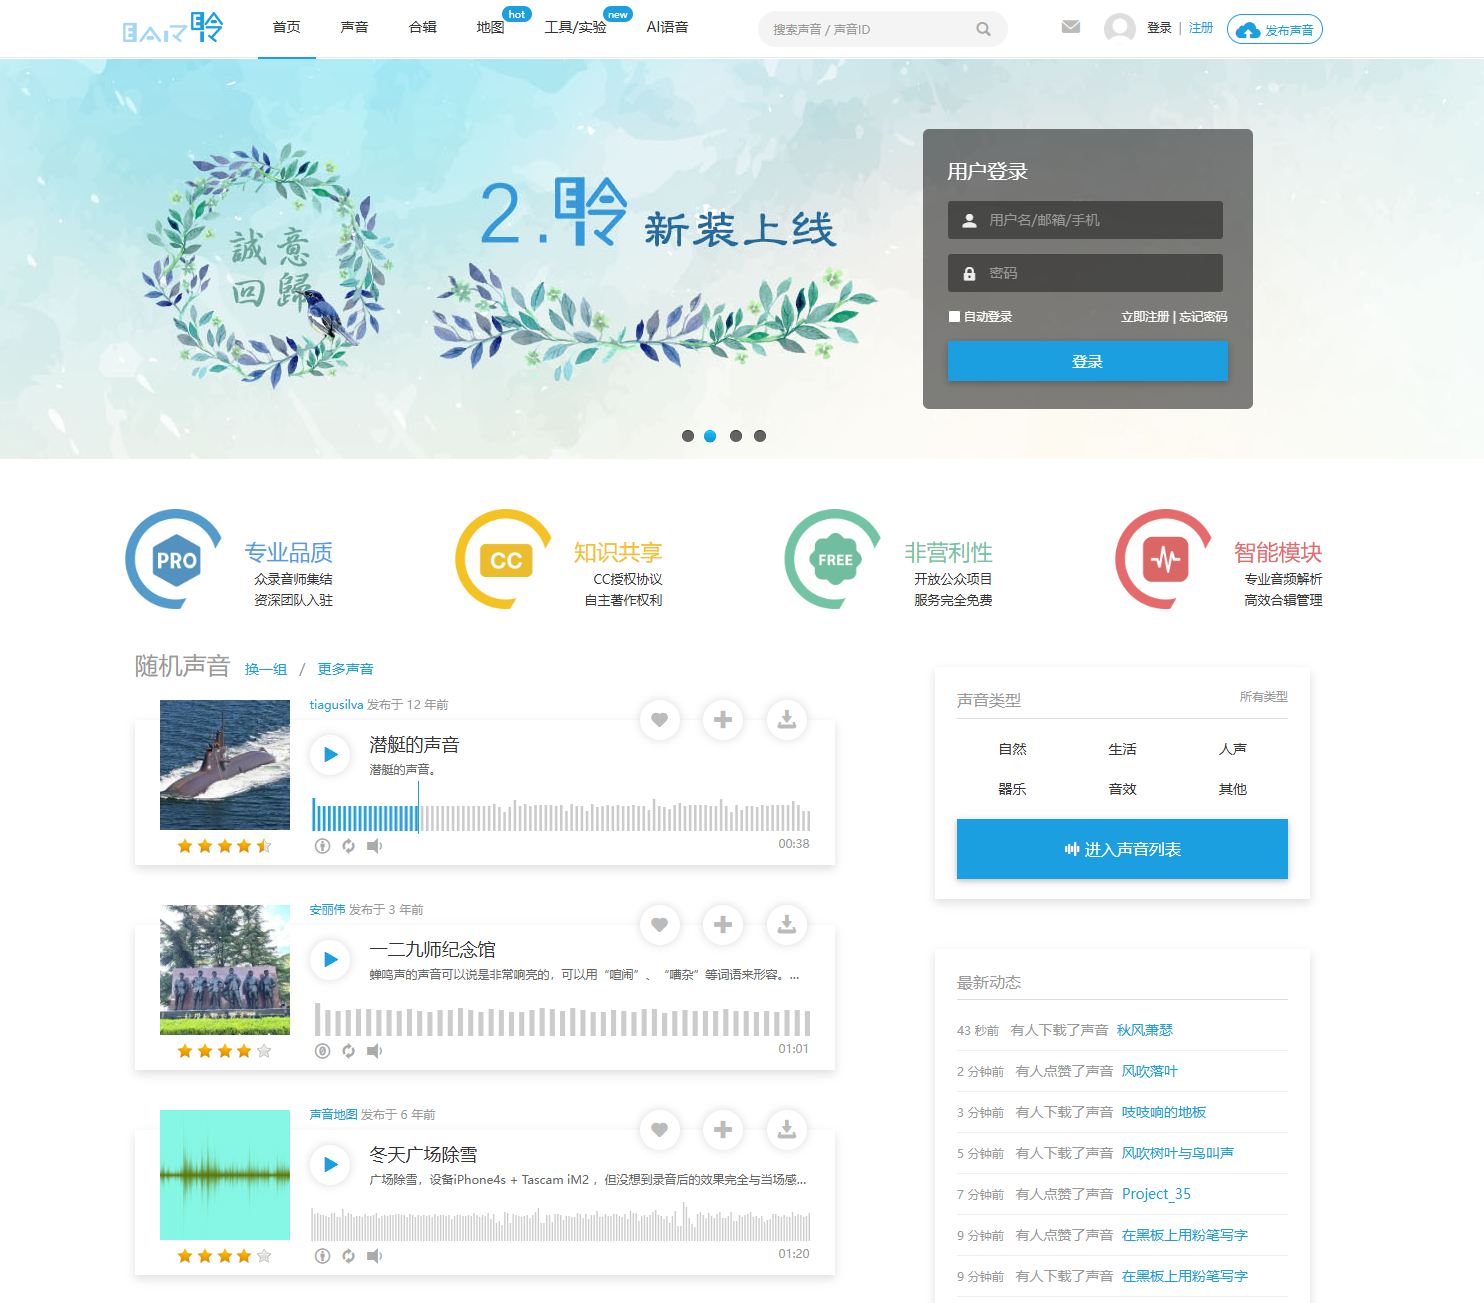Select the 音效 sound category
Viewport: 1484px width, 1303px height.
point(1122,789)
